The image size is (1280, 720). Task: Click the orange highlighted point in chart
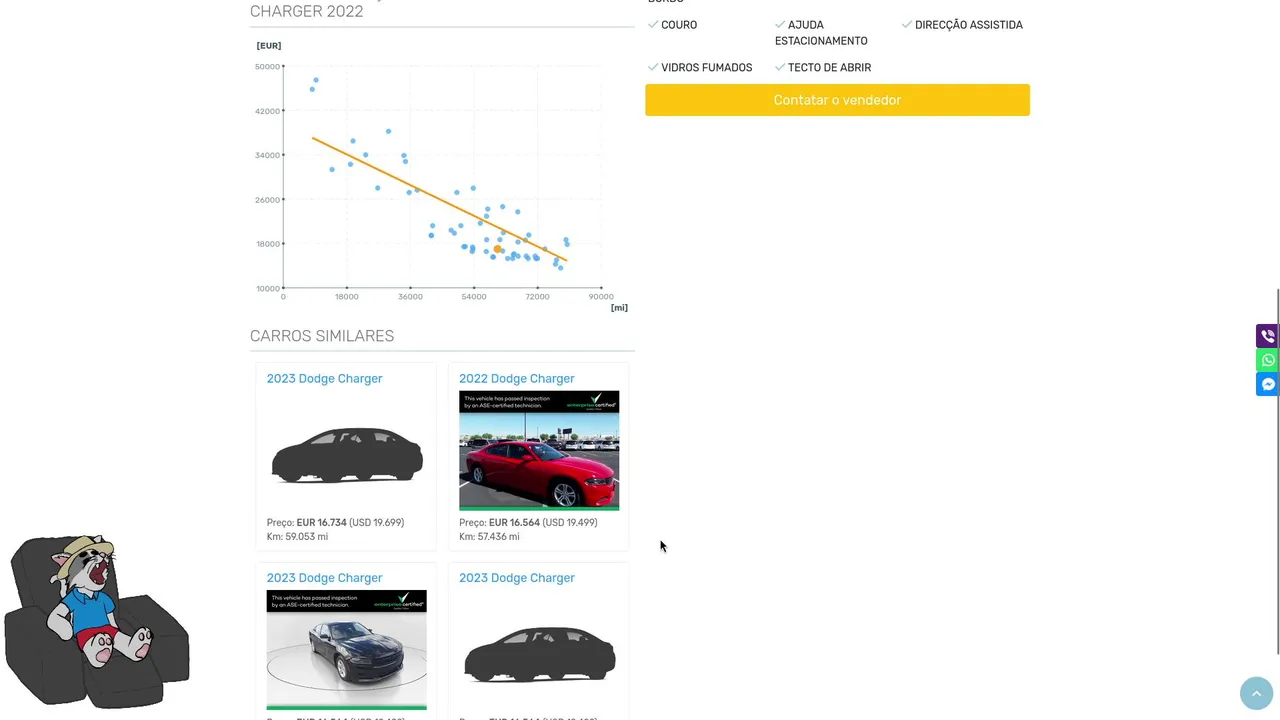tap(497, 249)
